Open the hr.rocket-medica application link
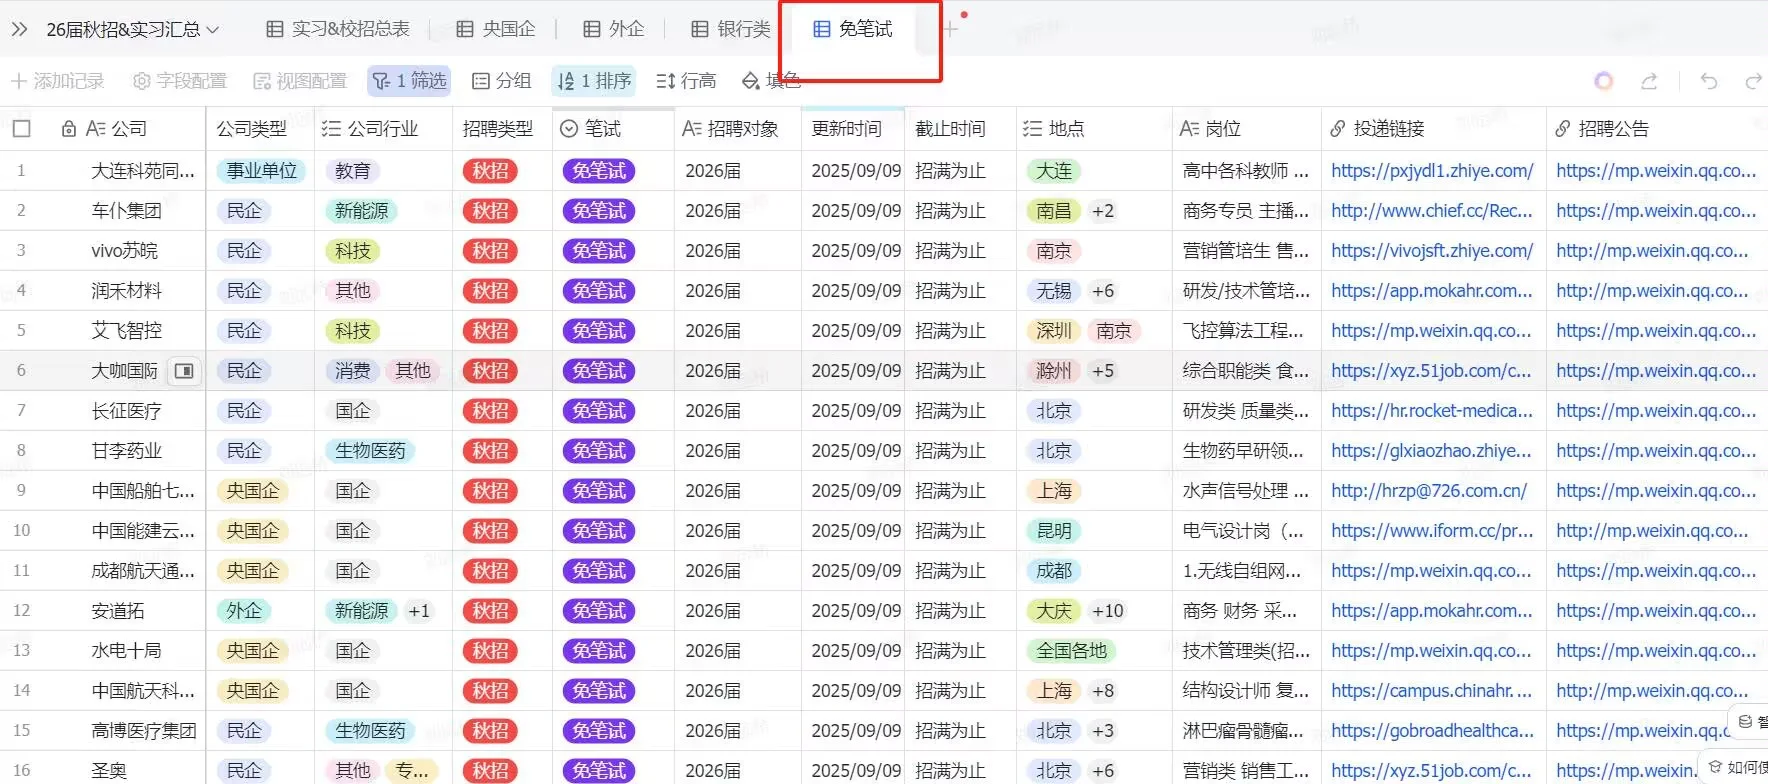Screen dimensions: 1768x784 coord(1432,411)
